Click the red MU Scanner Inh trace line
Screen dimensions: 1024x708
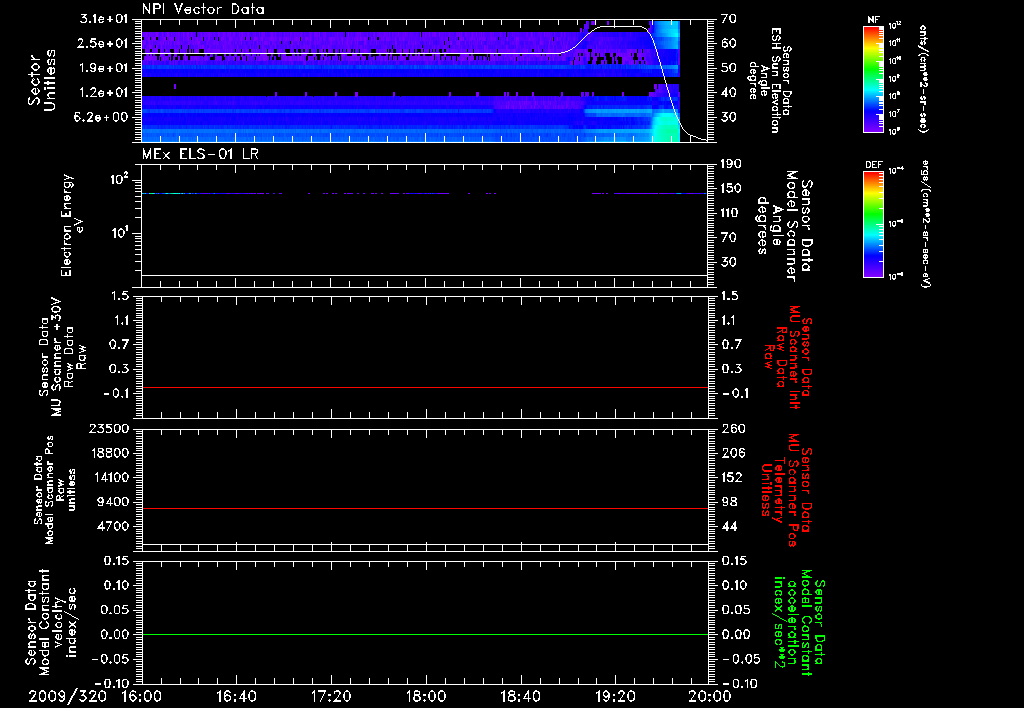425,387
